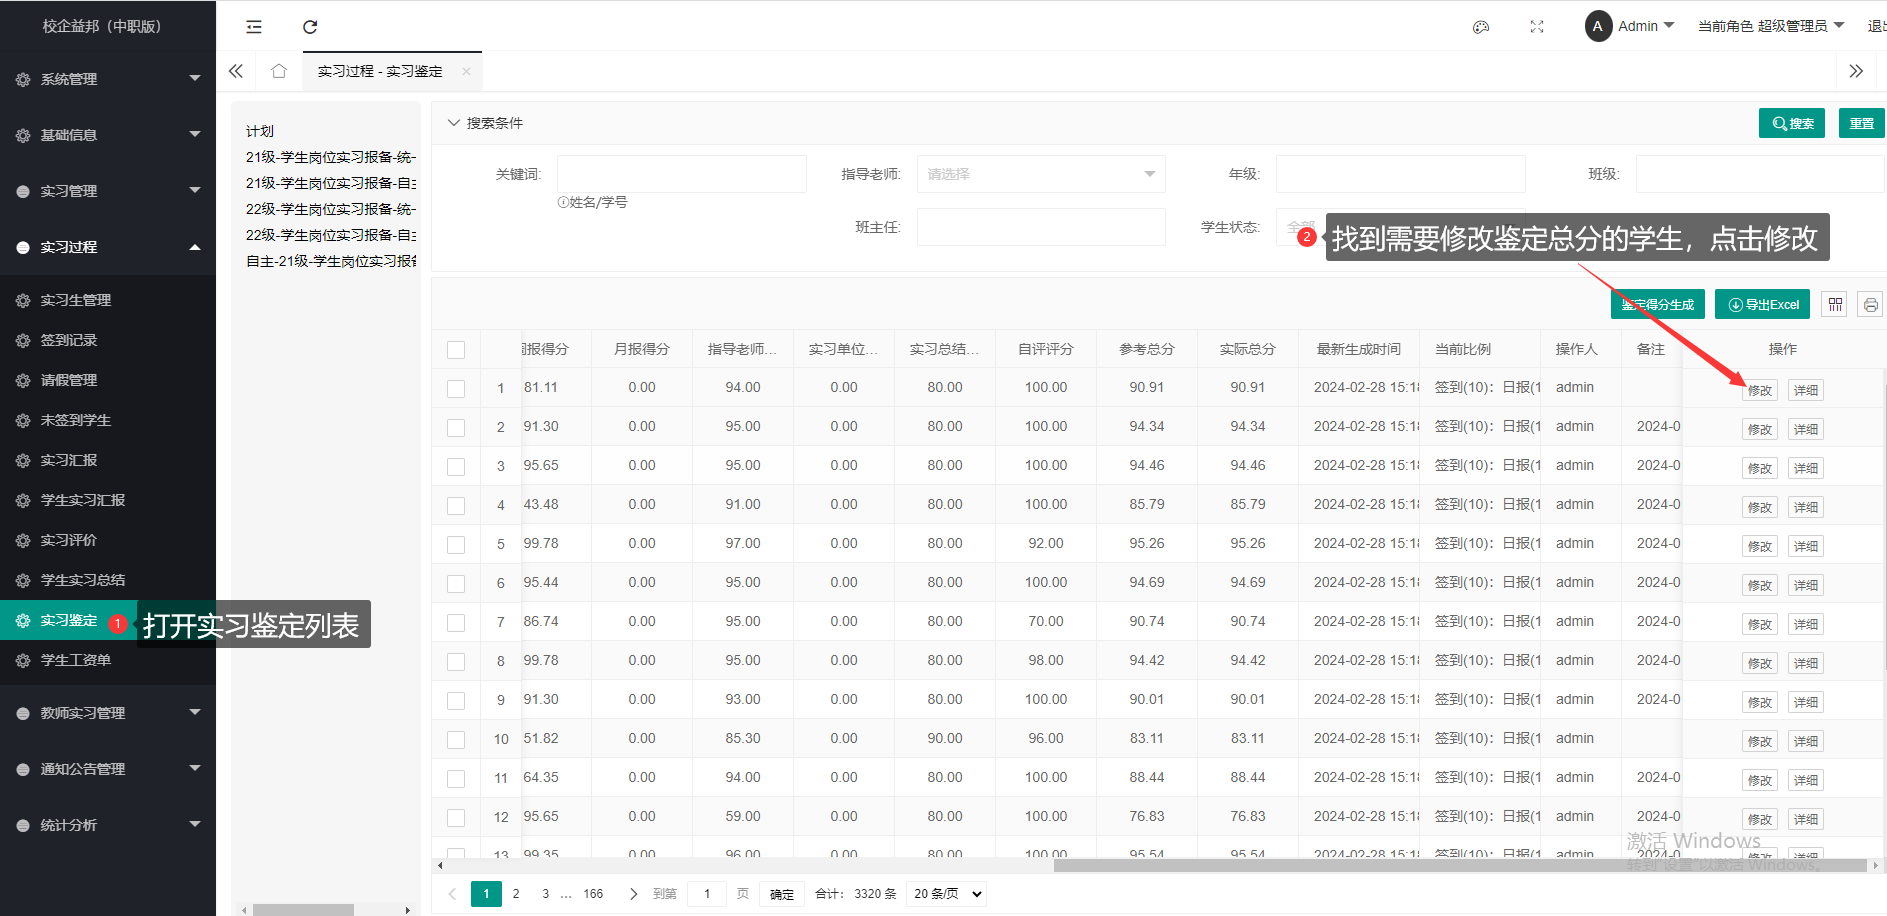
Task: Expand the 系统管理 sidebar menu
Action: pyautogui.click(x=107, y=79)
